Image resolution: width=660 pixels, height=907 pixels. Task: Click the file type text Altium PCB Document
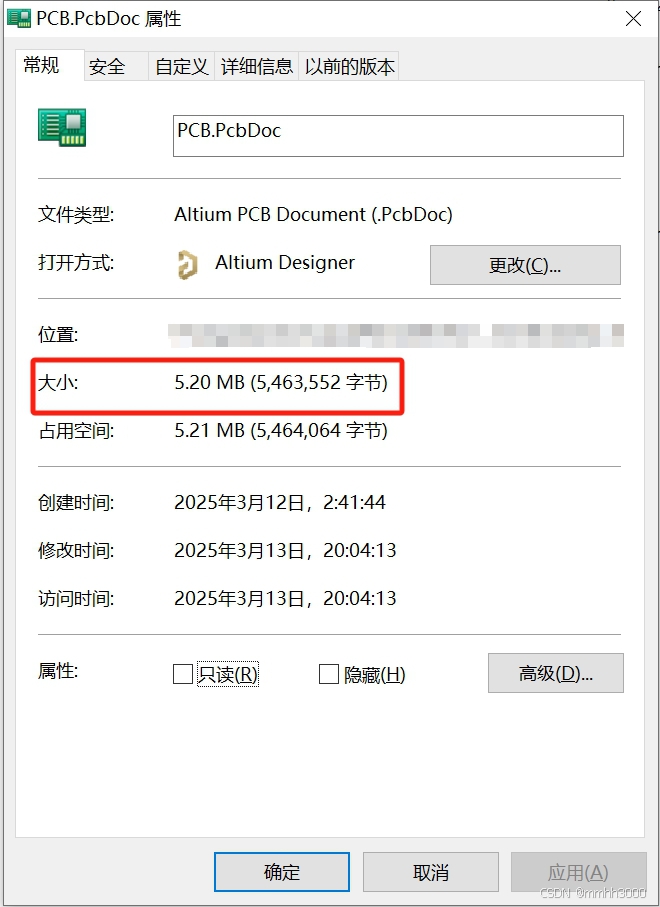click(x=313, y=215)
